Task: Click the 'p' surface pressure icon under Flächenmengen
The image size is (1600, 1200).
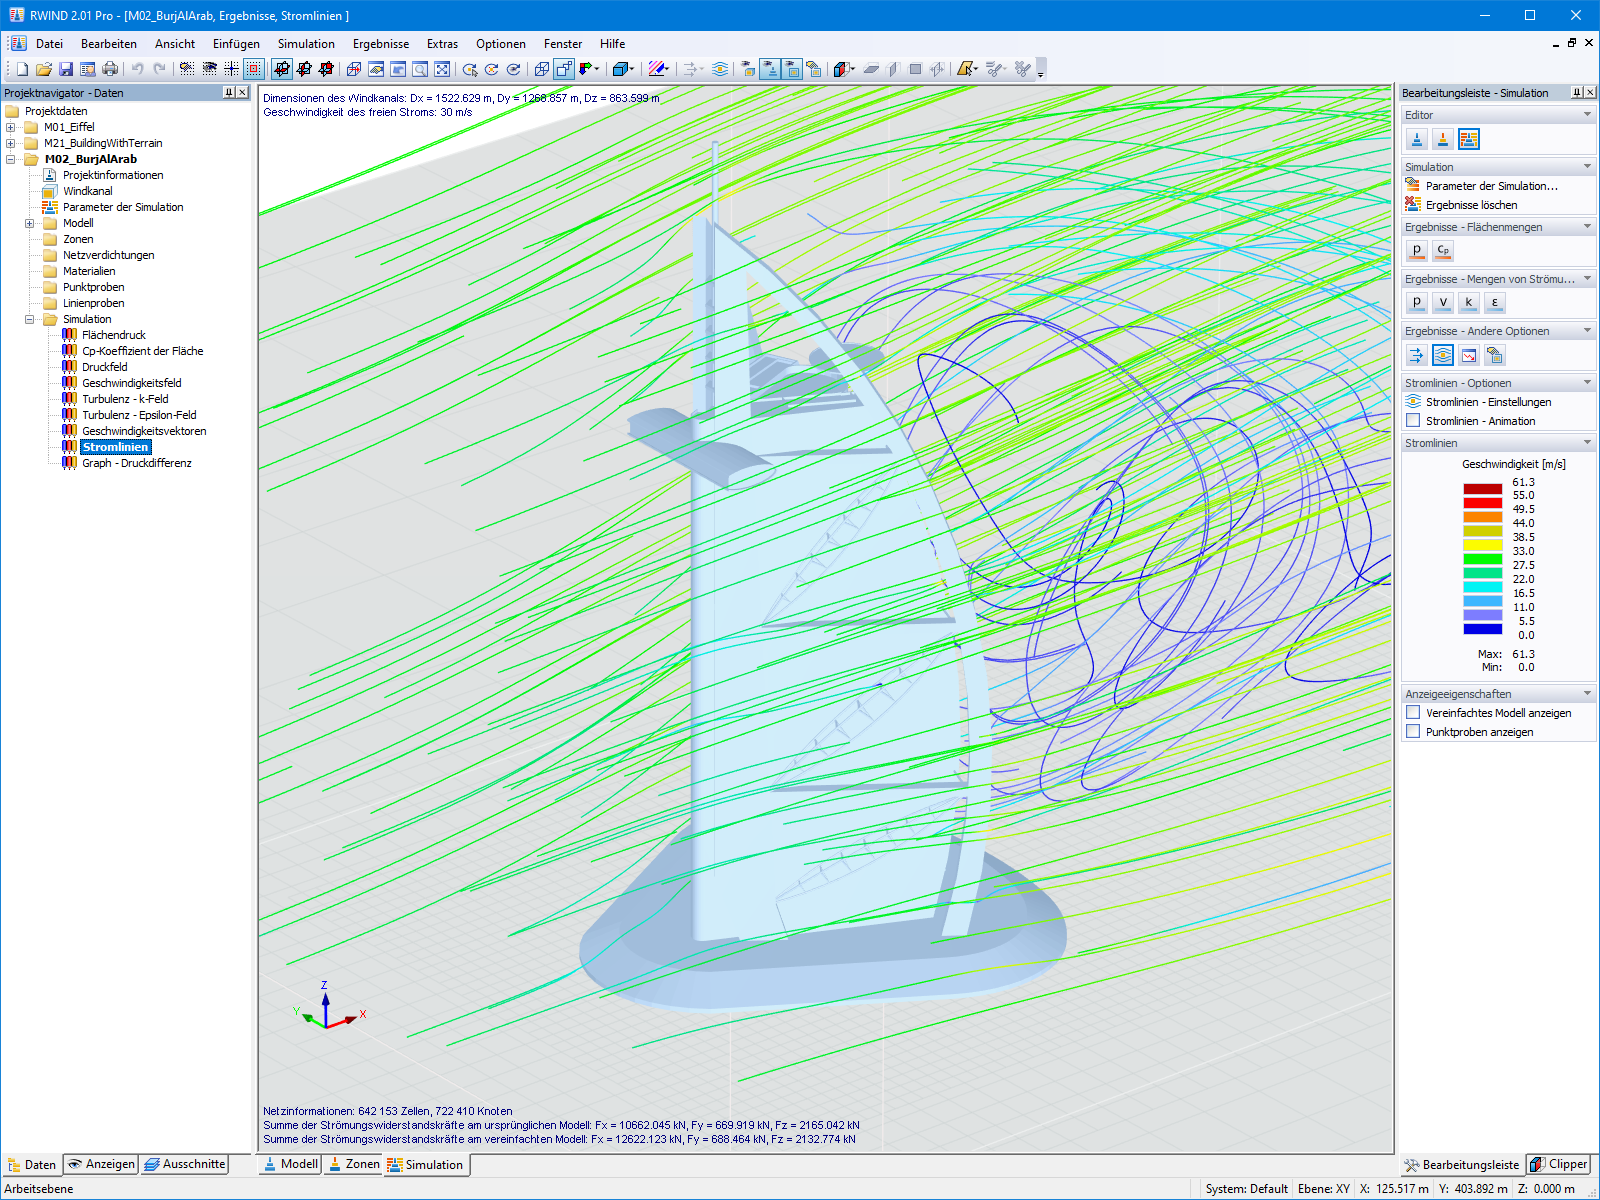Action: pos(1417,250)
